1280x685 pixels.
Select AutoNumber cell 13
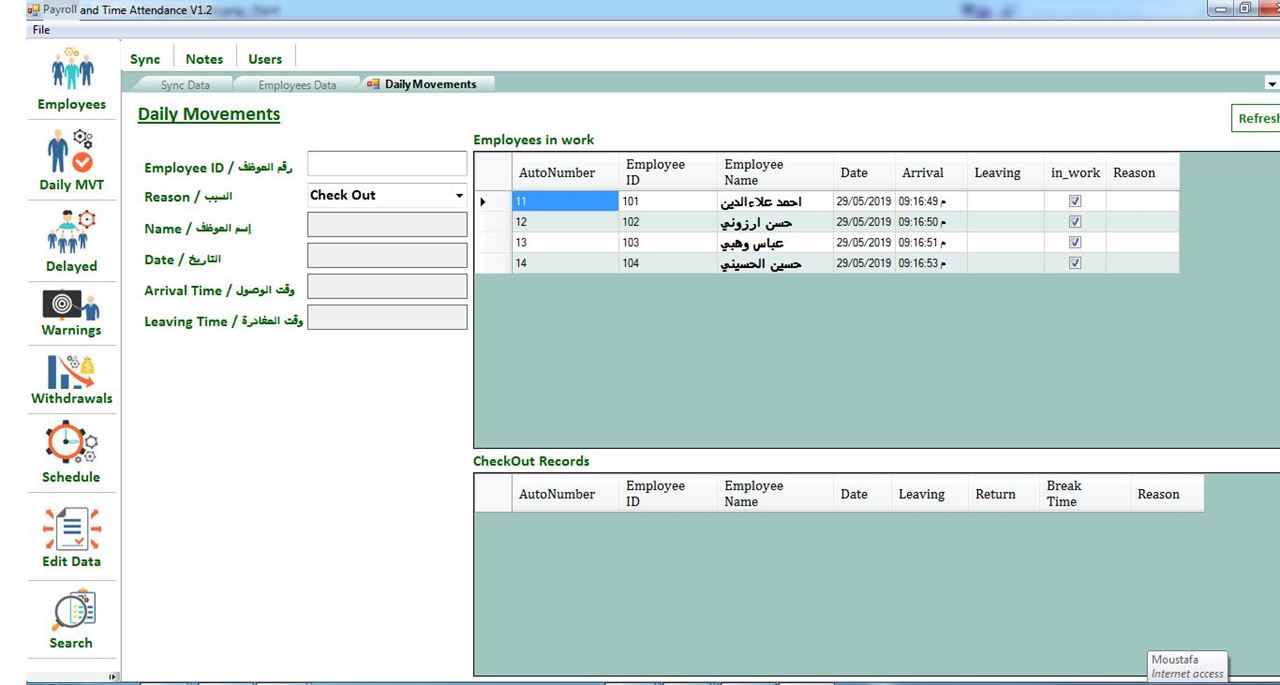point(565,242)
